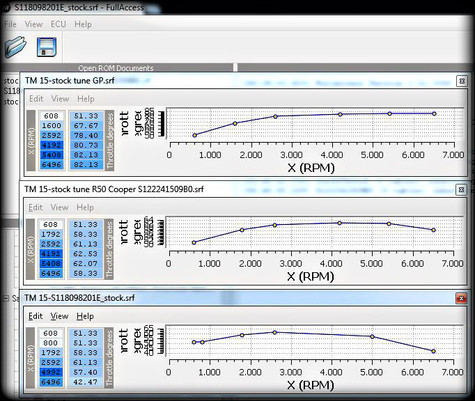Click the 2592 RPM graph point in R50 Cooper chart
The image size is (475, 401).
tap(275, 225)
